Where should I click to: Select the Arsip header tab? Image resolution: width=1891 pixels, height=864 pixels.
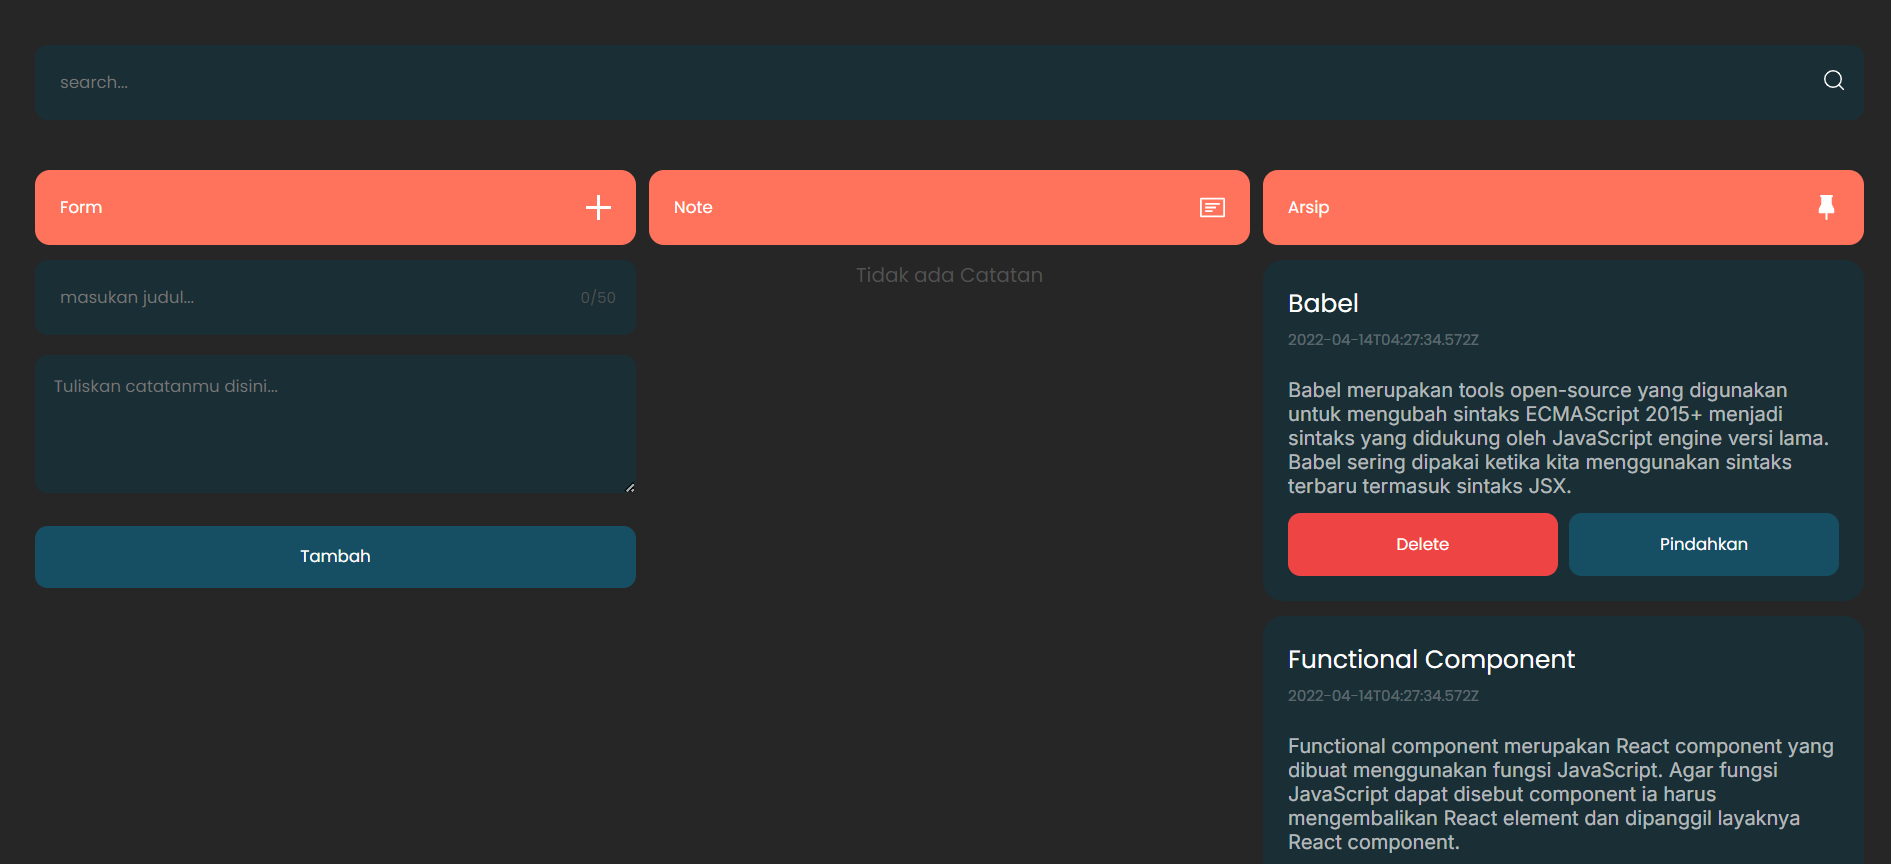(1563, 207)
